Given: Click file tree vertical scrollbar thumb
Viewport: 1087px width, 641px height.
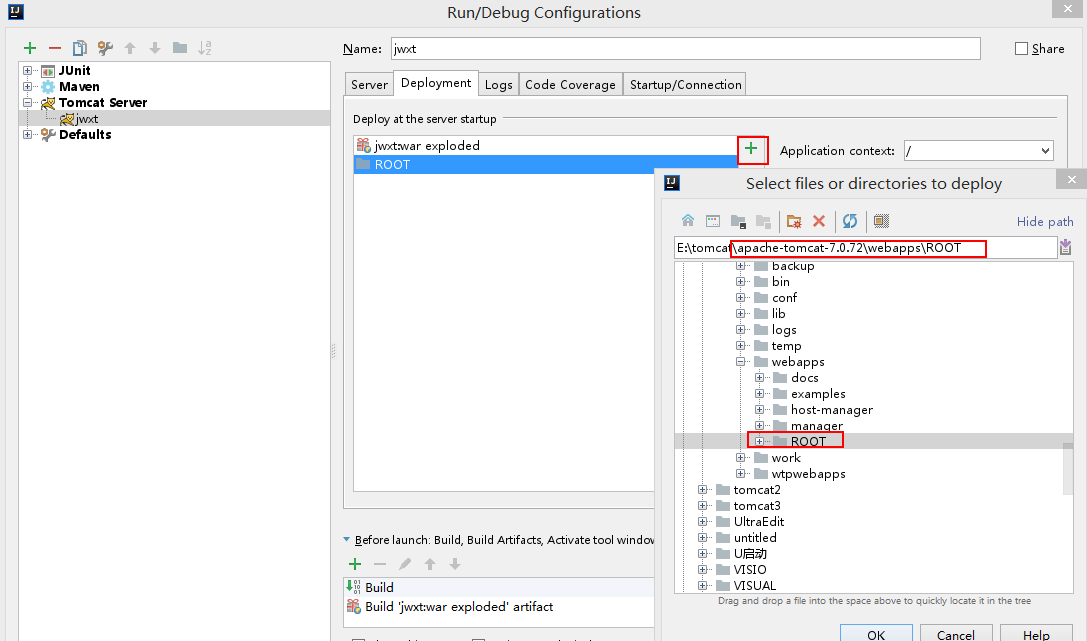Looking at the screenshot, I should (1068, 469).
